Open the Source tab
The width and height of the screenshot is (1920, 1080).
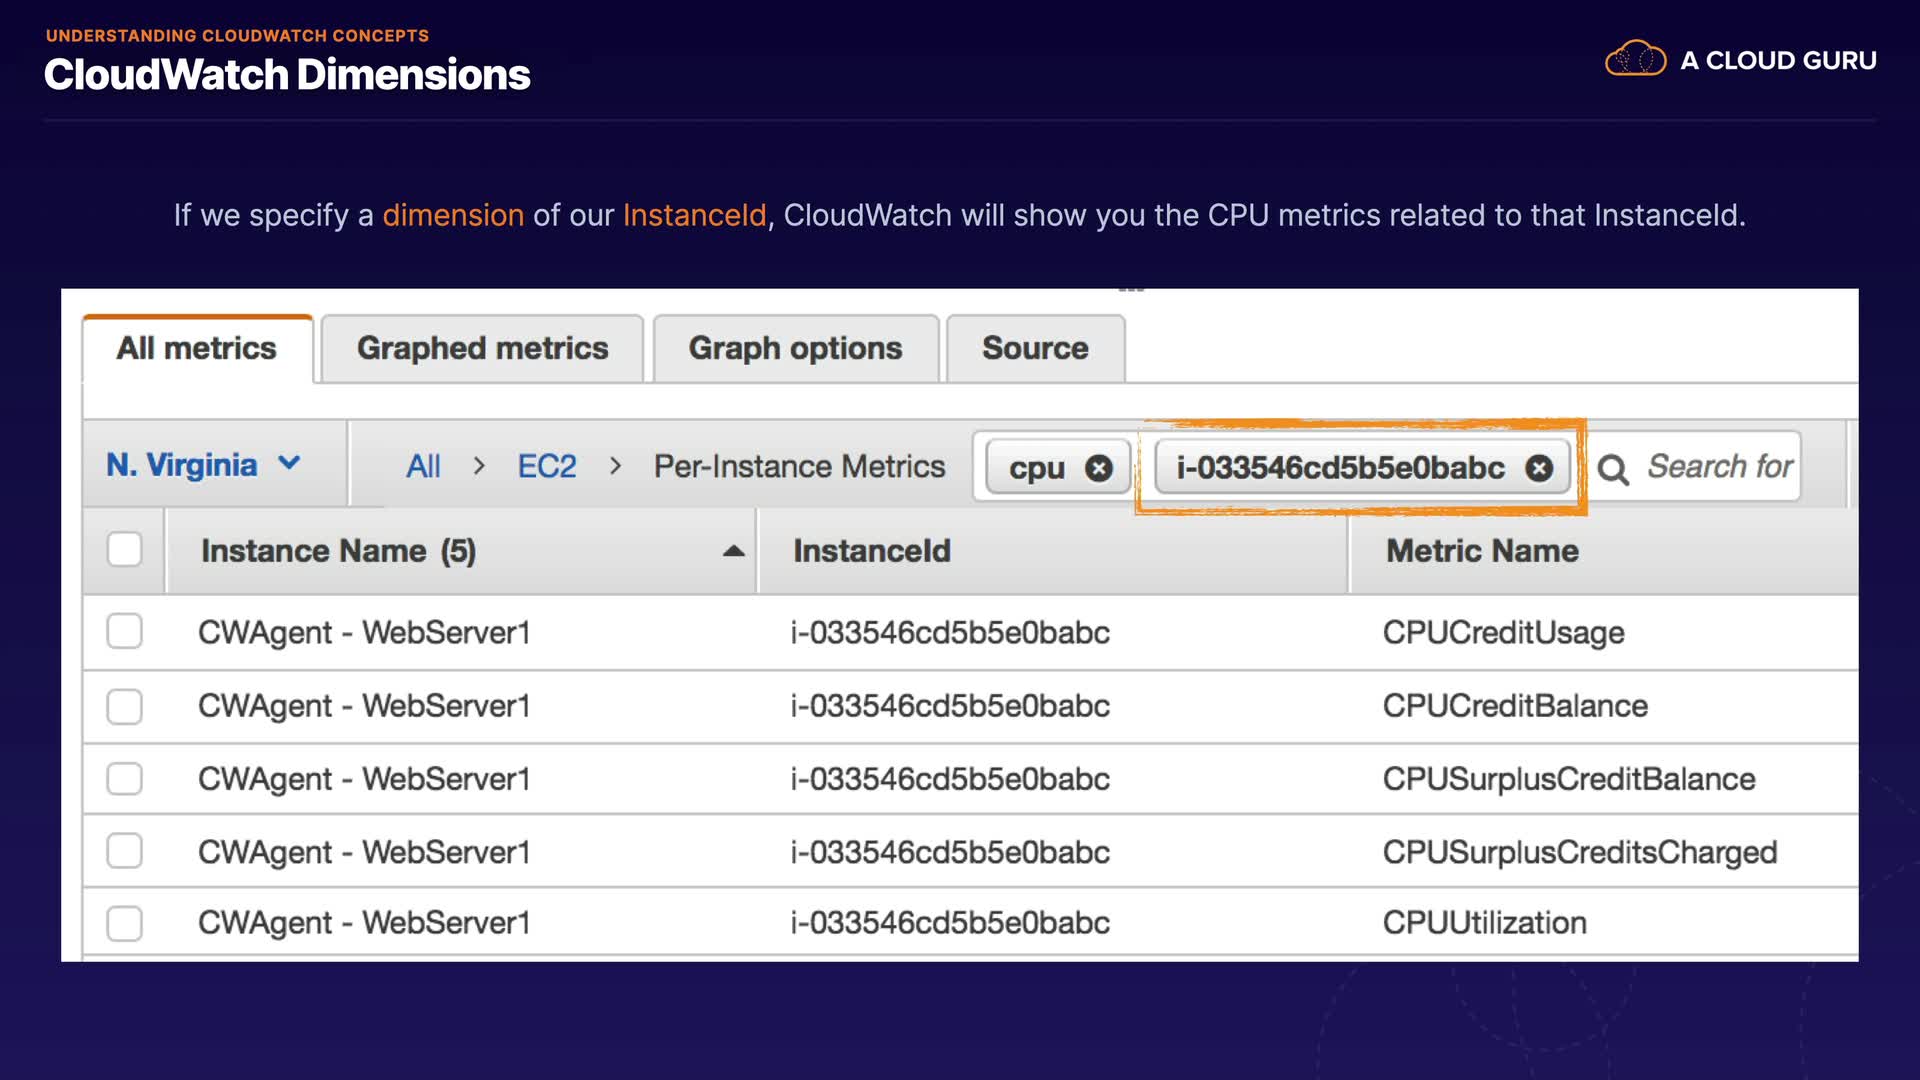pos(1035,348)
